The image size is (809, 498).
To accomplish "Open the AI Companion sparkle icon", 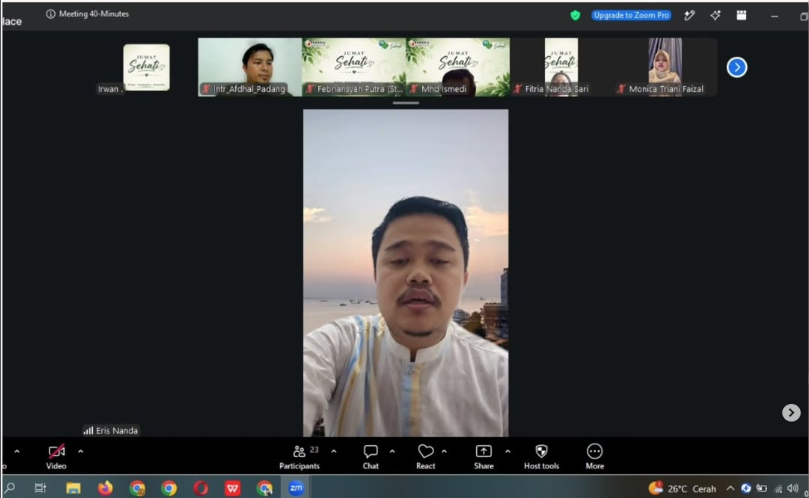I will click(715, 15).
